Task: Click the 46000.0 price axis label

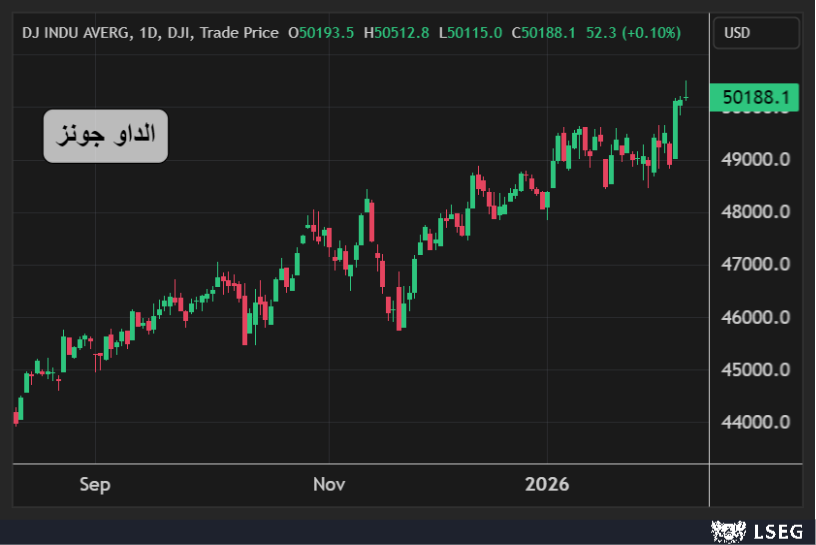Action: point(756,317)
